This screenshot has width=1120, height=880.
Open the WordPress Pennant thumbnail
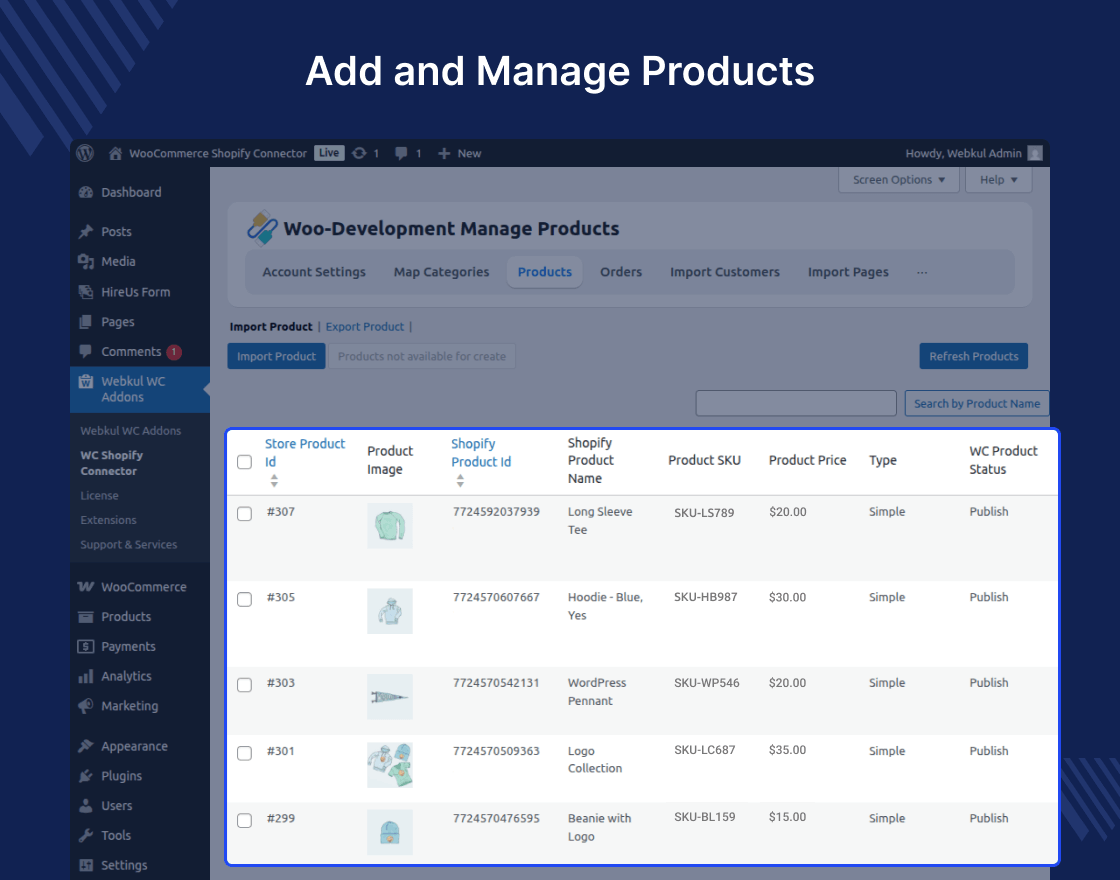point(390,696)
